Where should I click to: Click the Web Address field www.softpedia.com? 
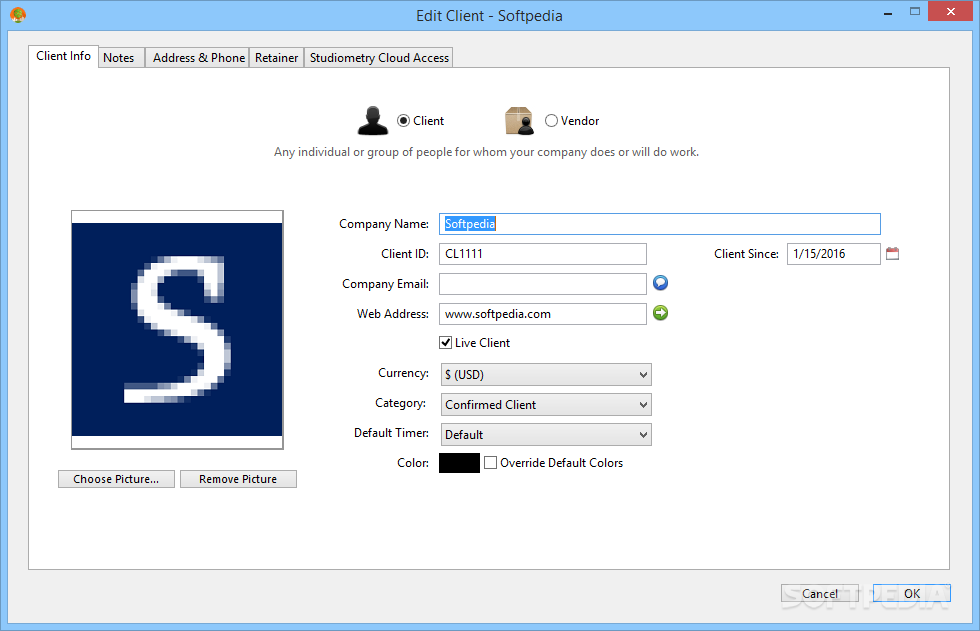(542, 314)
